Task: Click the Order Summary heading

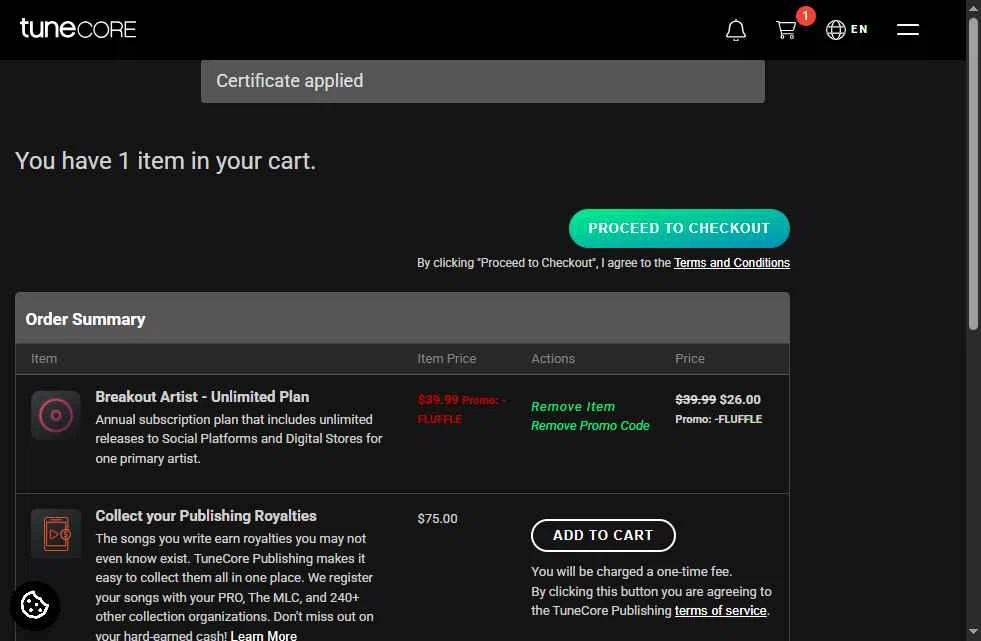Action: coord(85,320)
